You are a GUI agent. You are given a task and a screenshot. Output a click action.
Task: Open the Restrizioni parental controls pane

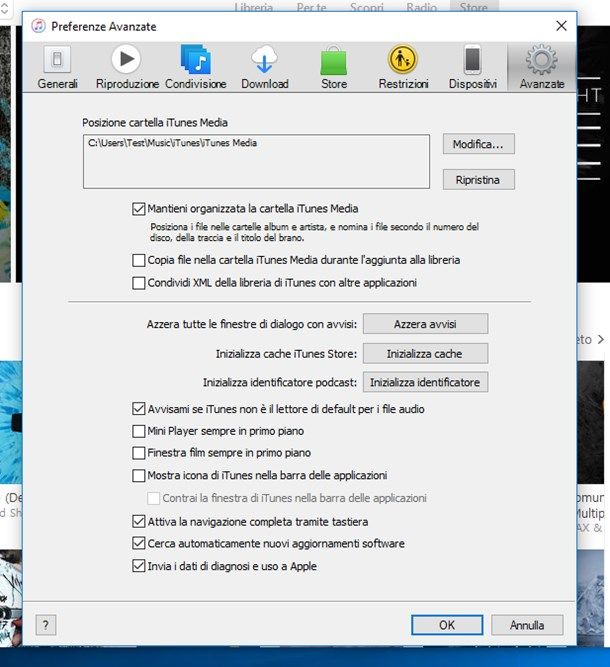403,67
